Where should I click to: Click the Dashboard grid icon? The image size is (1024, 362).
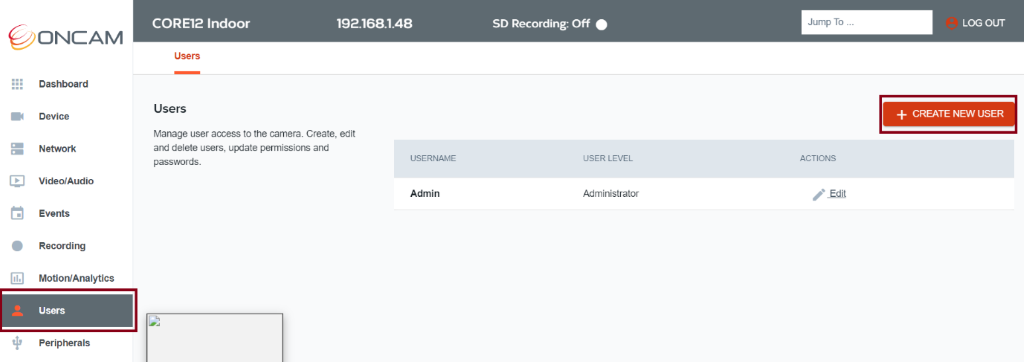click(18, 84)
